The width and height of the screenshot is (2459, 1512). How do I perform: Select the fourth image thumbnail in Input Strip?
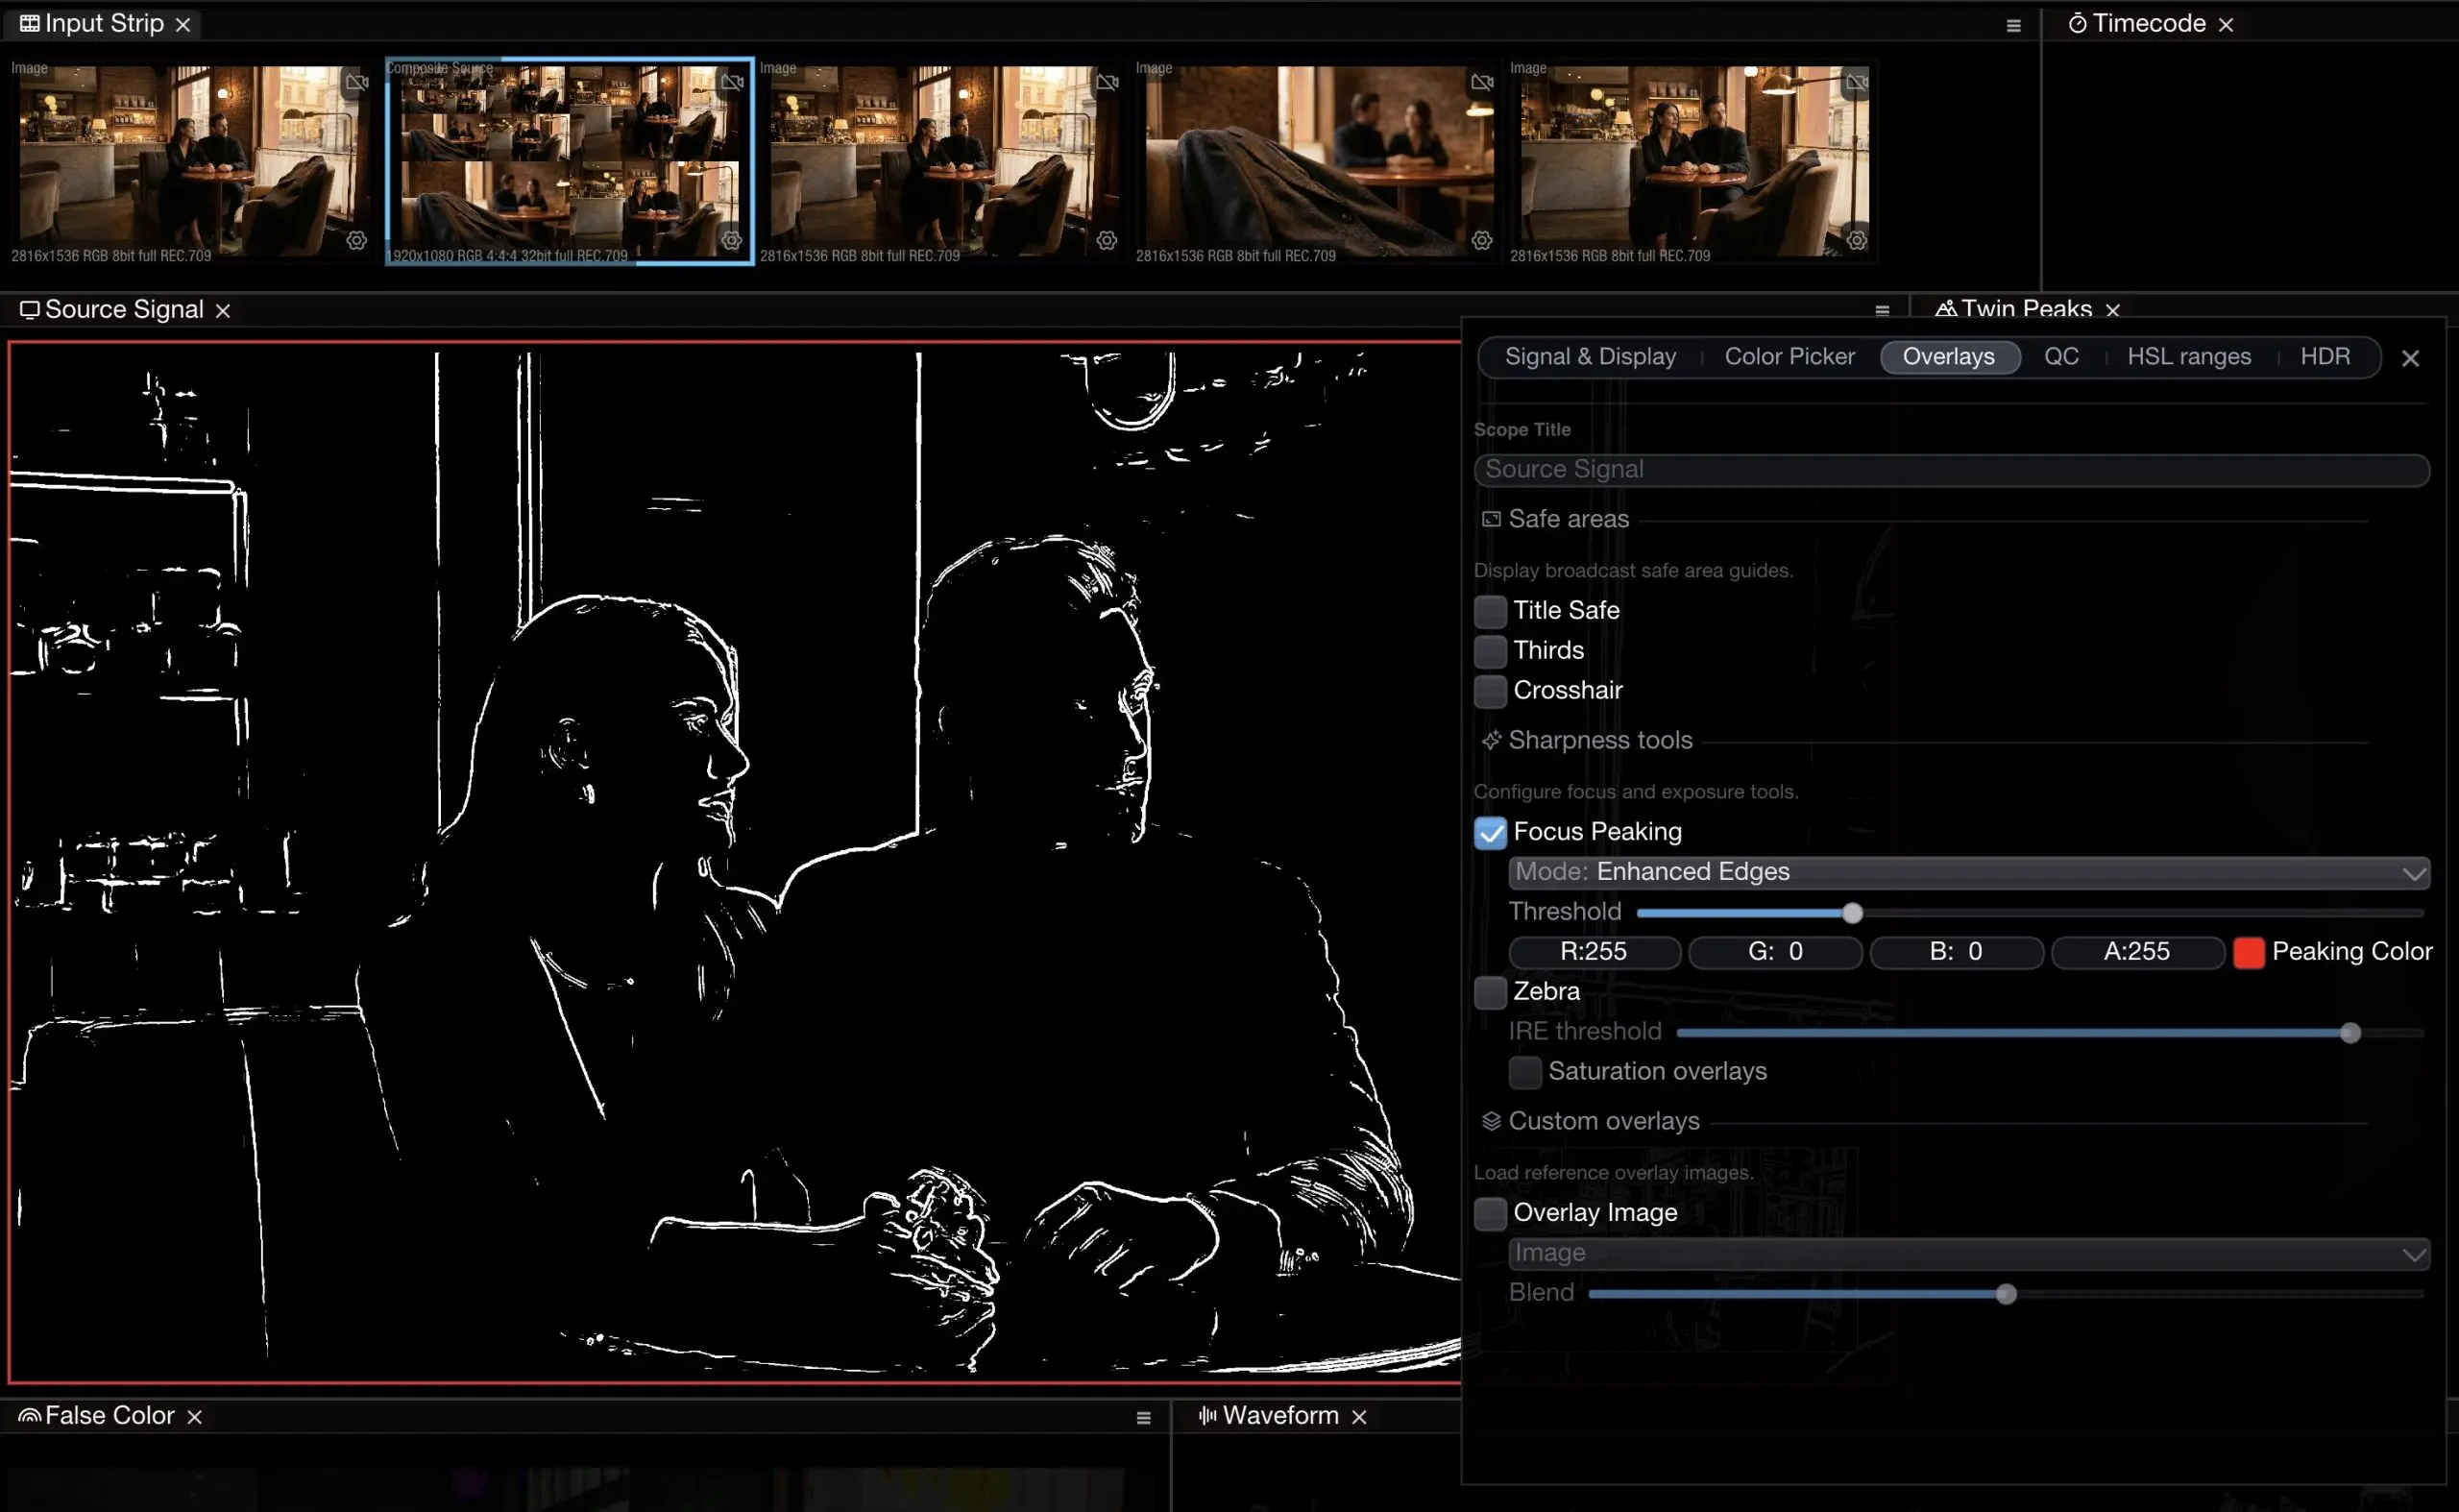1318,160
